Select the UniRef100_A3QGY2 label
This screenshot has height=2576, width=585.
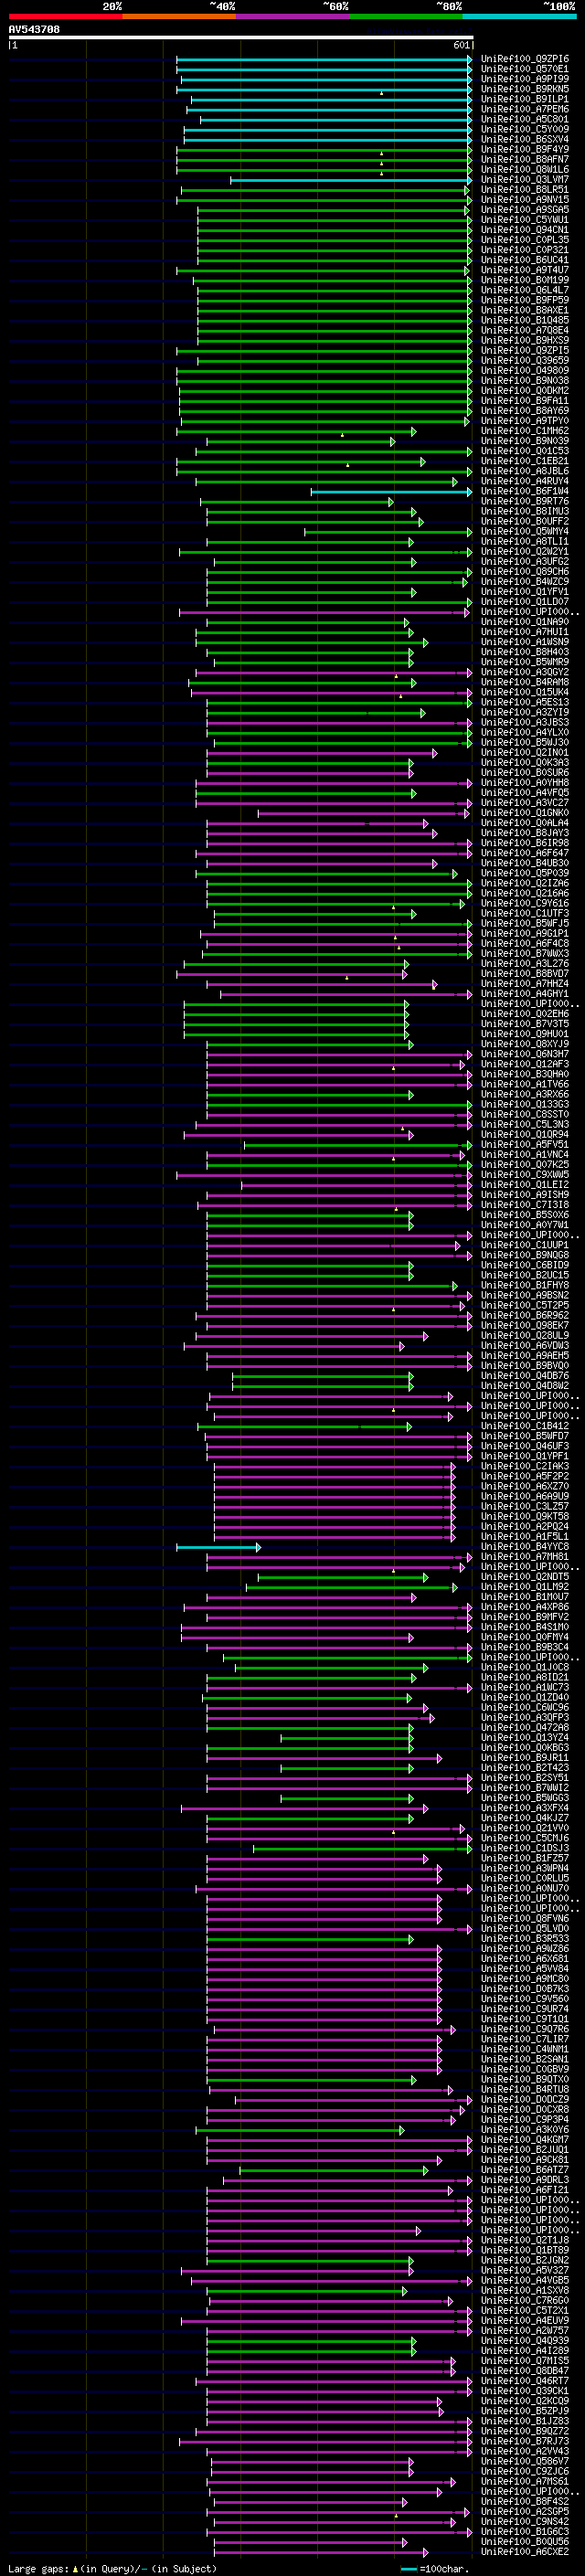pyautogui.click(x=524, y=672)
